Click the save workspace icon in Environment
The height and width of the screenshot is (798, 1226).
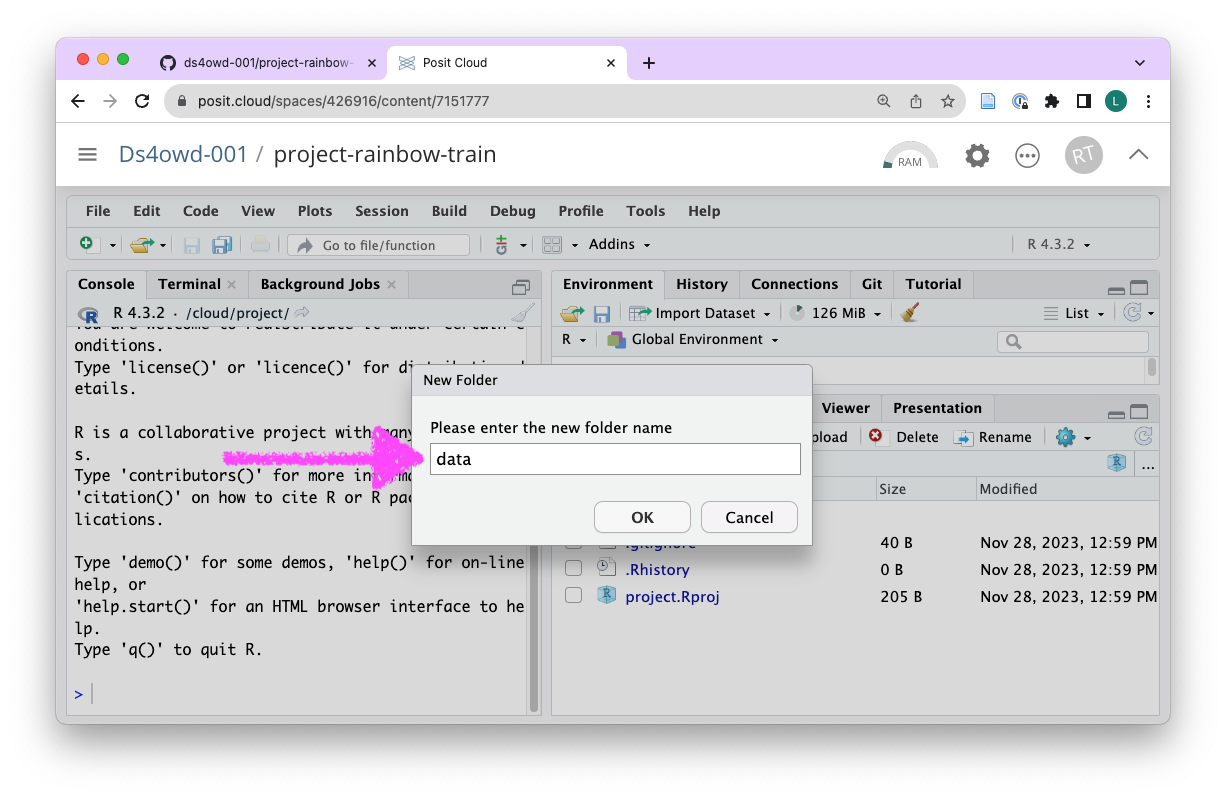(602, 314)
